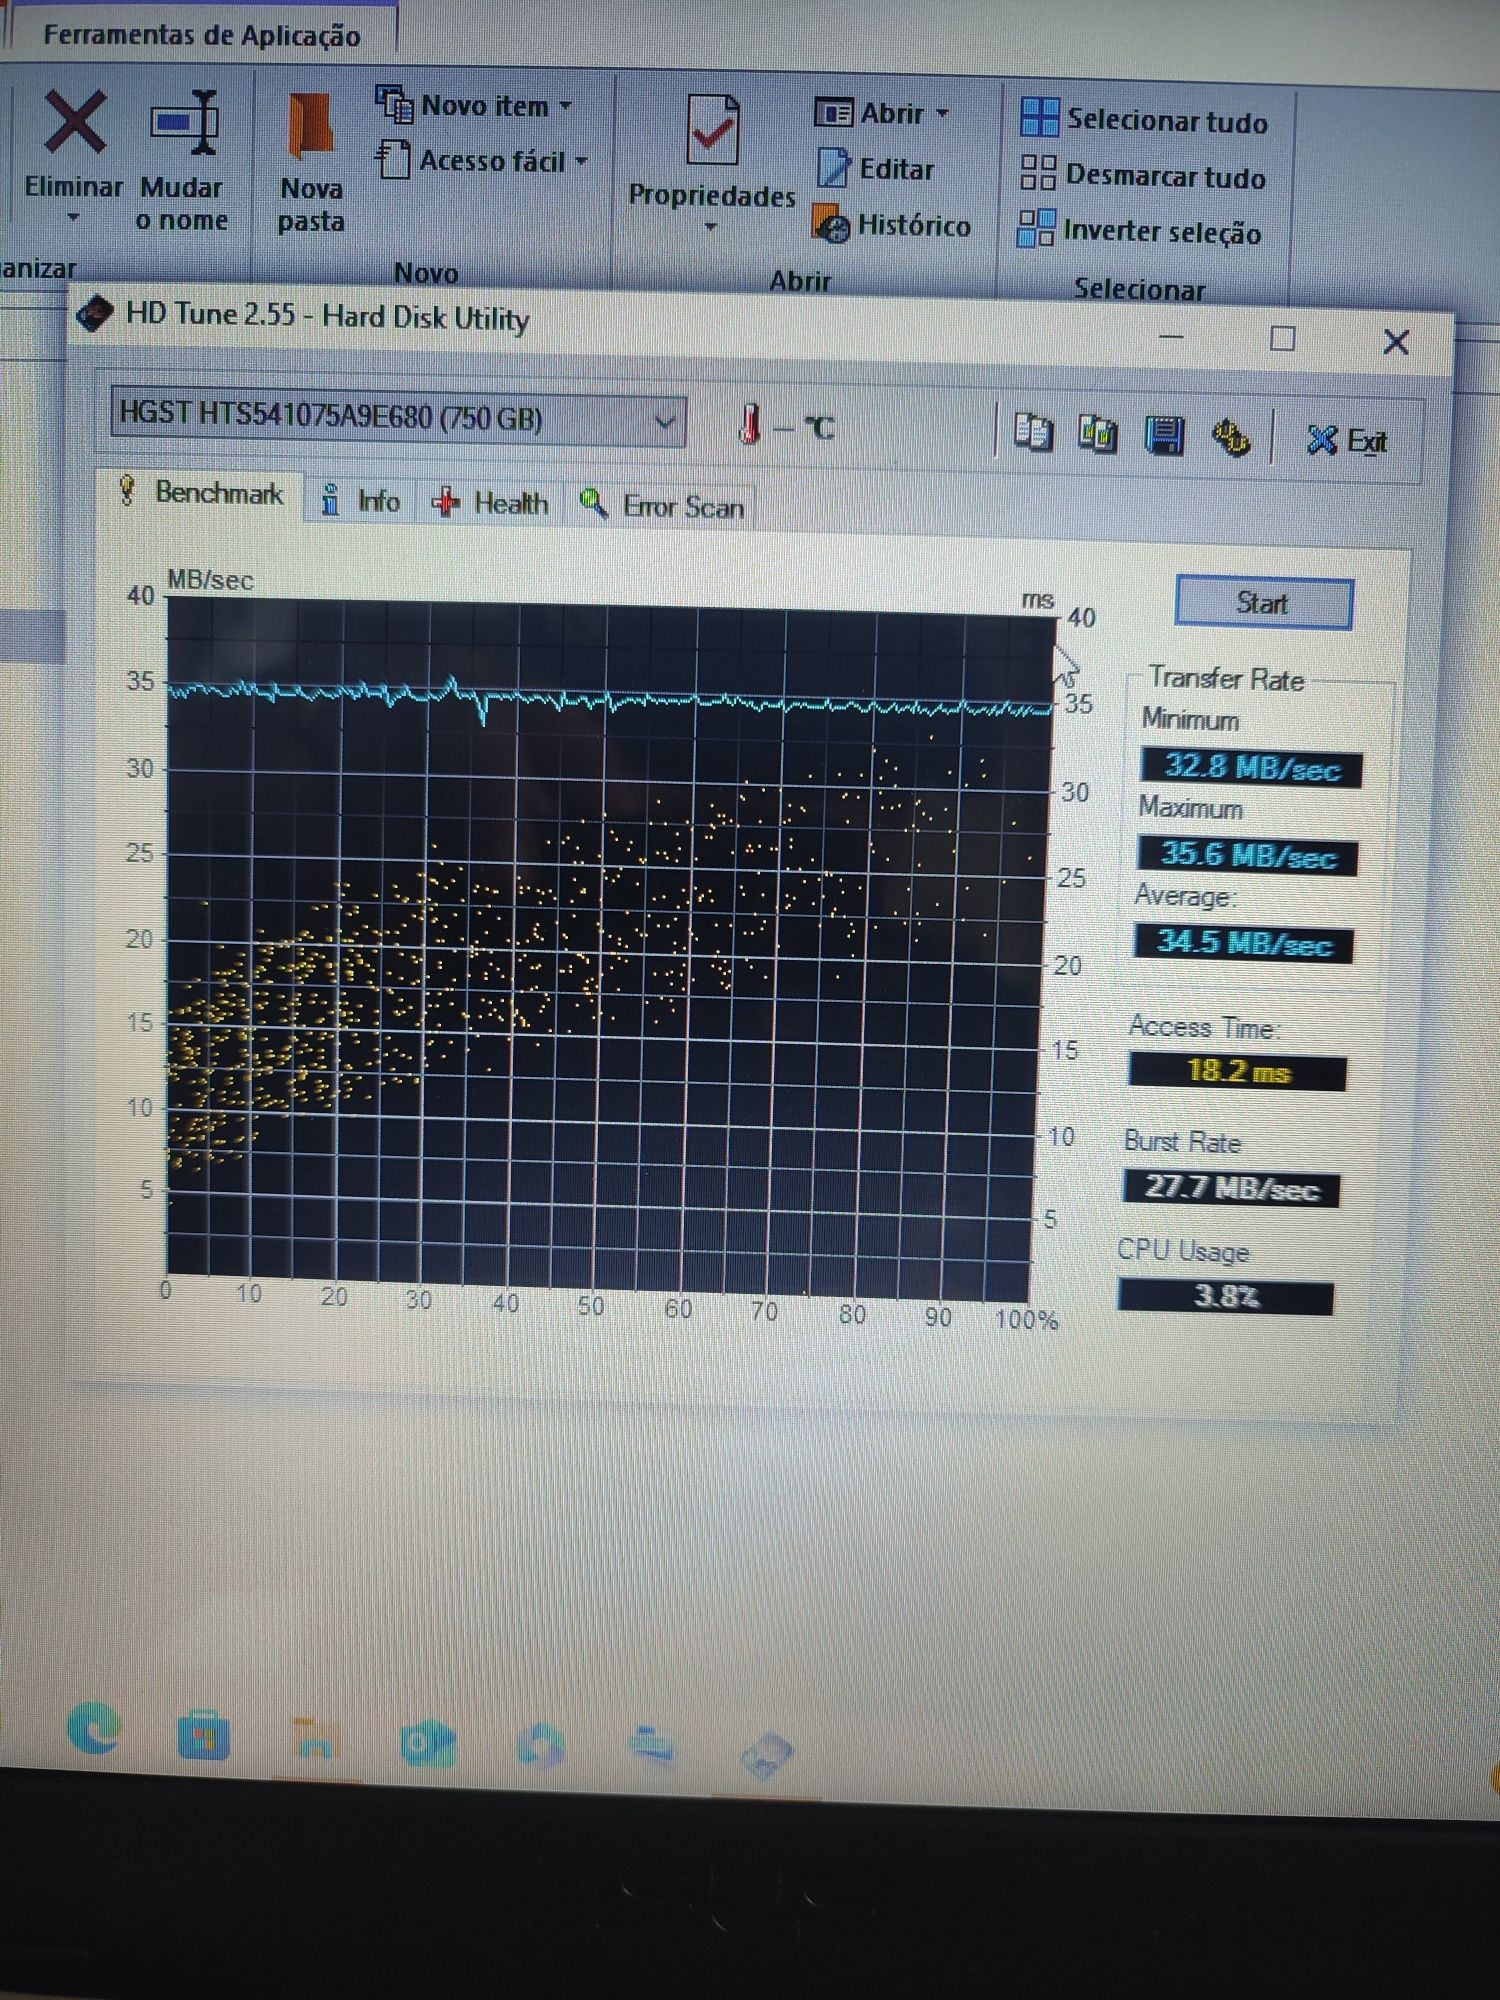Open Outlook from the taskbar
The width and height of the screenshot is (1500, 2000).
[x=428, y=1745]
